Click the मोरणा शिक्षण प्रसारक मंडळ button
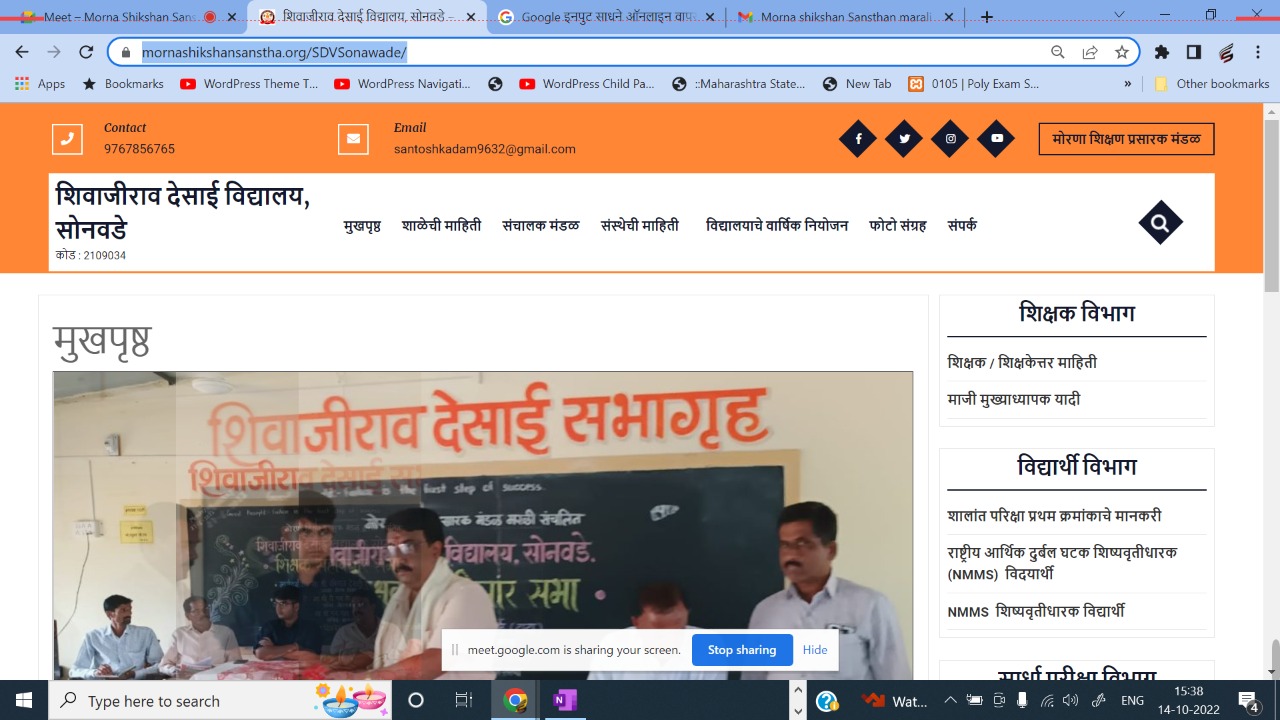The width and height of the screenshot is (1280, 720). click(1126, 139)
